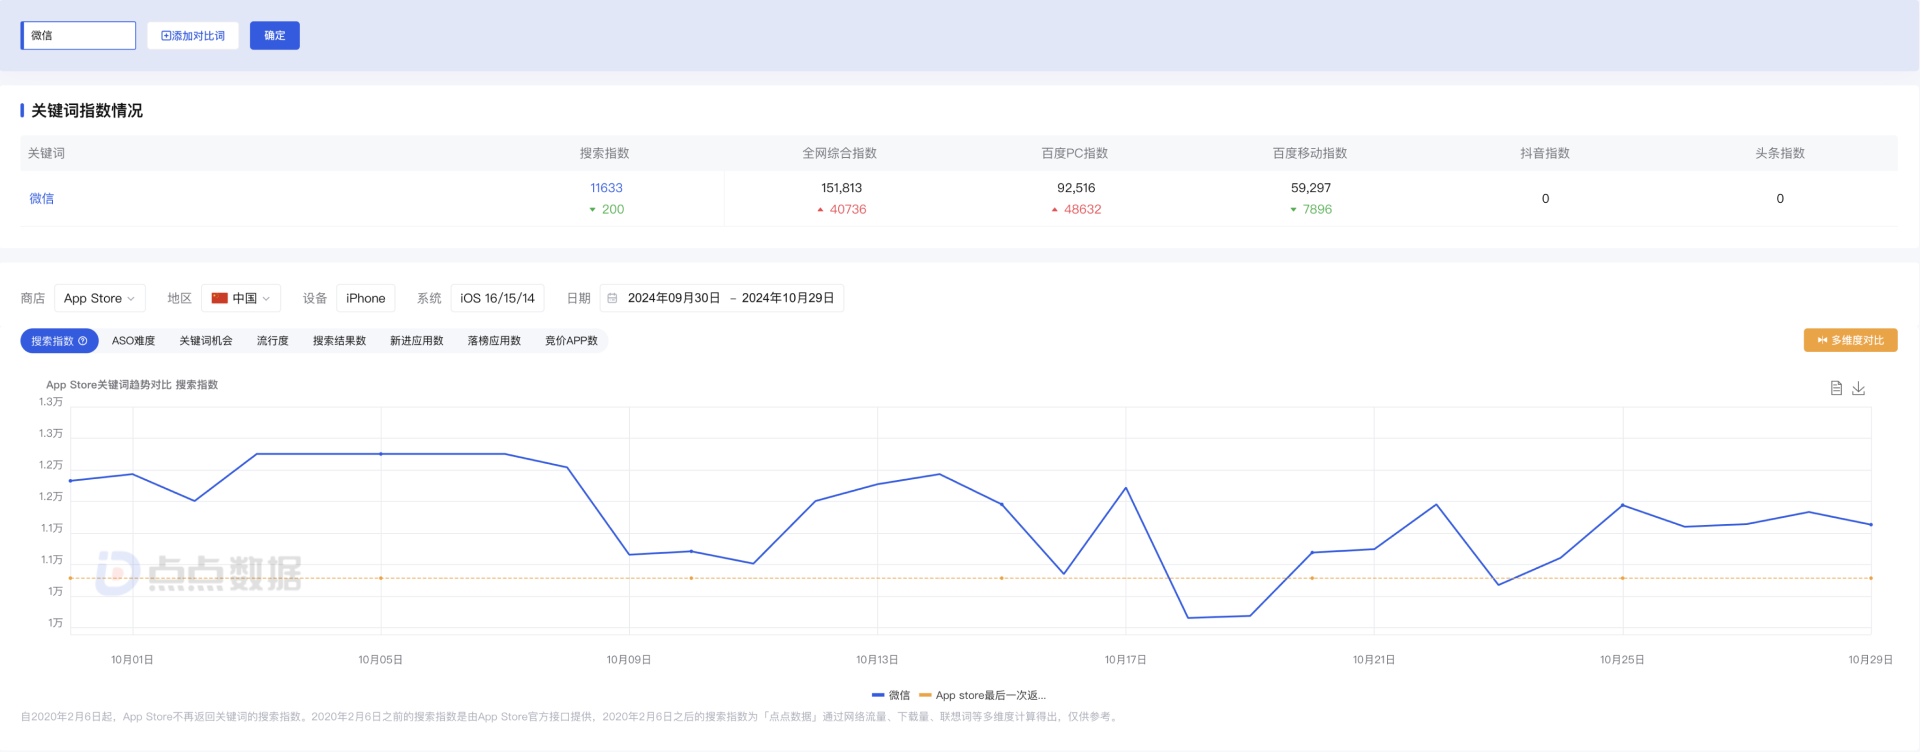Click the 59,297 百度移动指数 value
Screen dimensions: 1920x752
click(x=1311, y=188)
